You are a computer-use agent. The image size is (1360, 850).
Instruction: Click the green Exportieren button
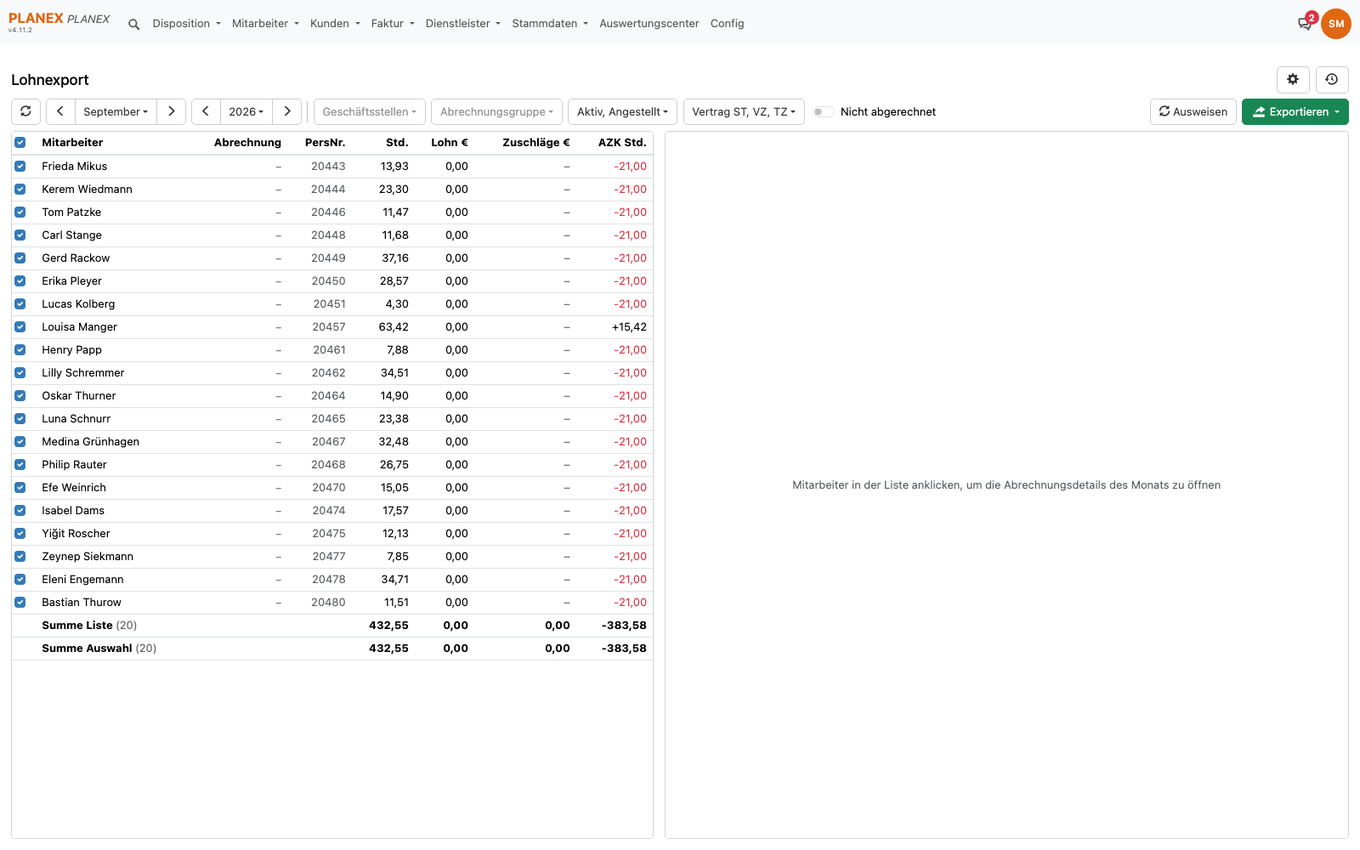point(1295,112)
